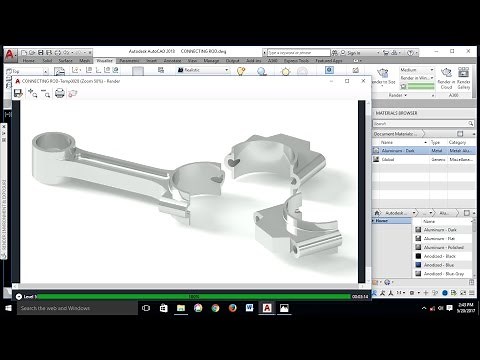480x360 pixels.
Task: Click the library list vertical scrollbar
Action: coord(474,247)
